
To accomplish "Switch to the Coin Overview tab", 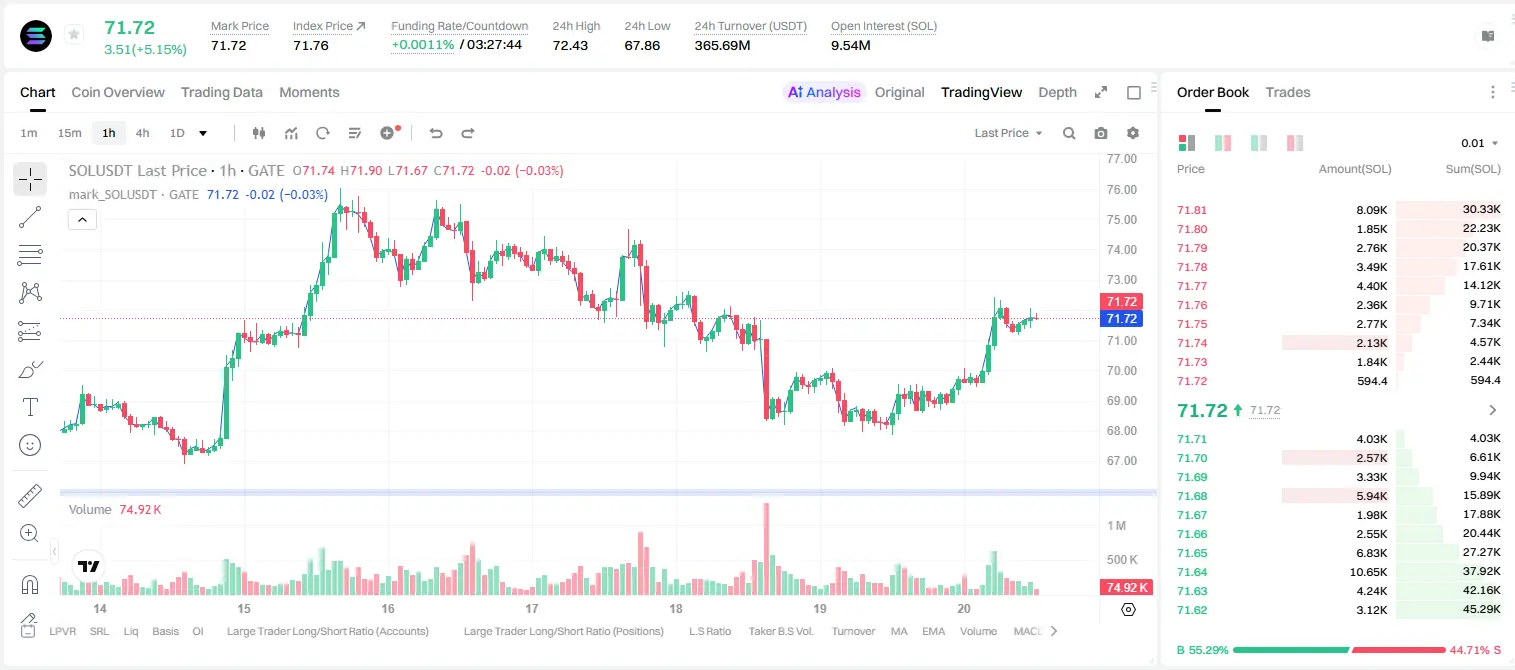I will coord(118,92).
